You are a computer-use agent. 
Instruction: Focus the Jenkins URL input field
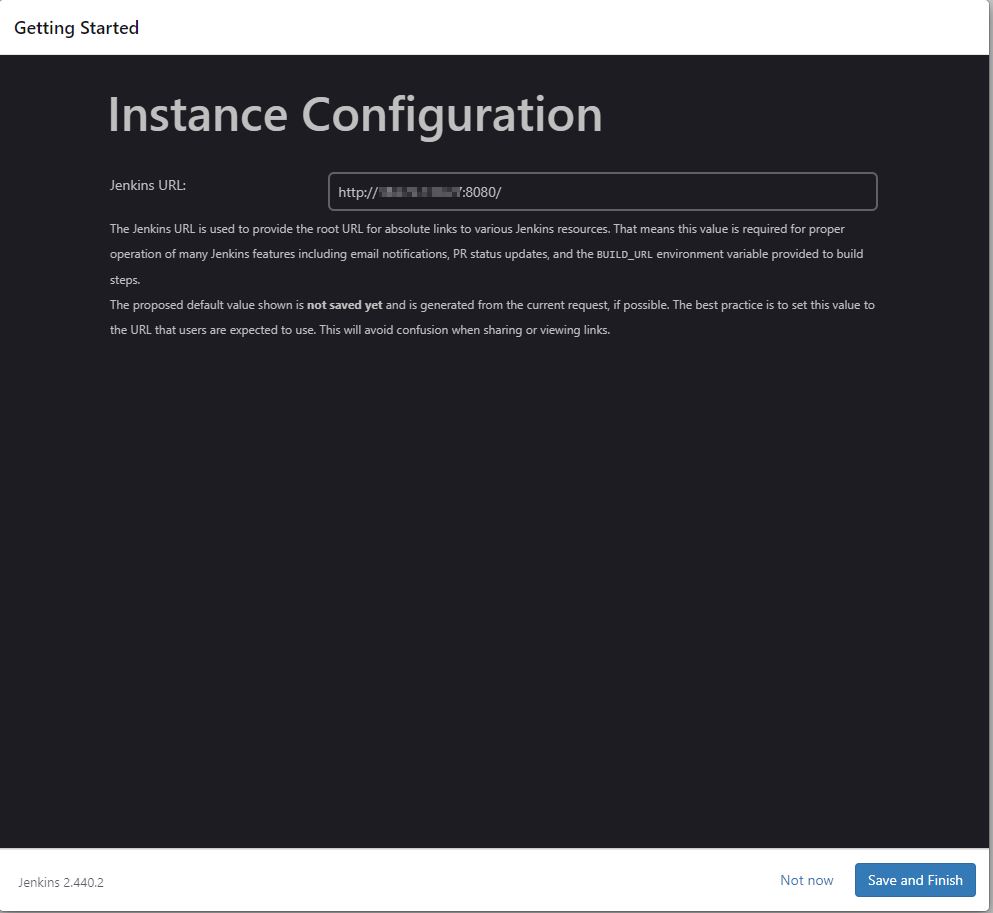(x=602, y=191)
